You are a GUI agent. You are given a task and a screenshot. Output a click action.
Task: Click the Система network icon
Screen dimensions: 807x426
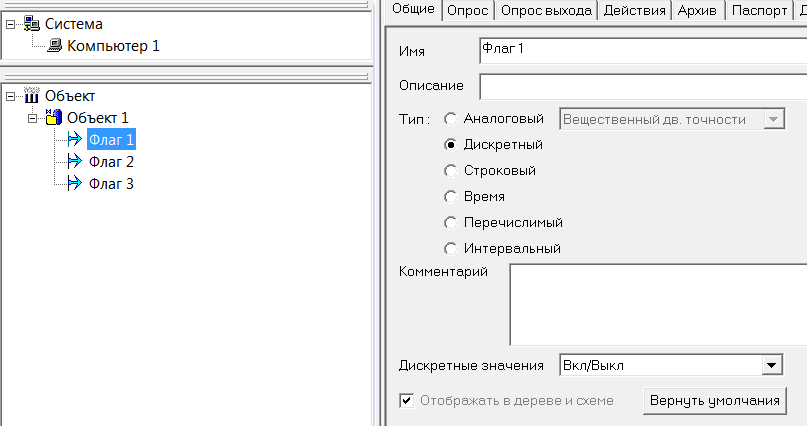(x=32, y=24)
